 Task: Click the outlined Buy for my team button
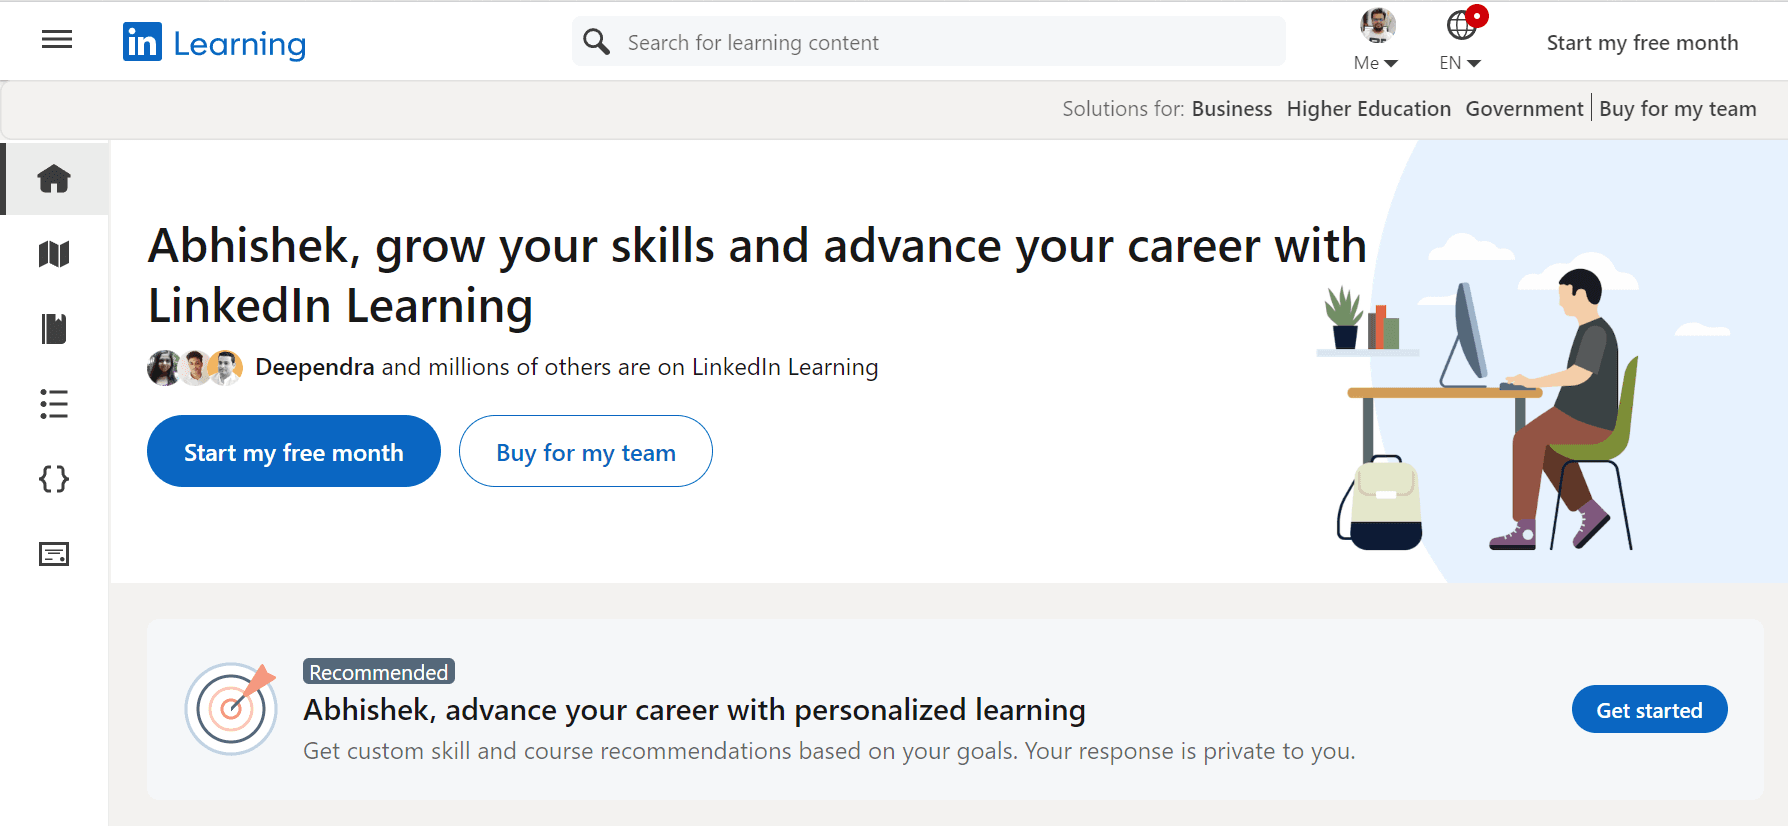pos(586,452)
